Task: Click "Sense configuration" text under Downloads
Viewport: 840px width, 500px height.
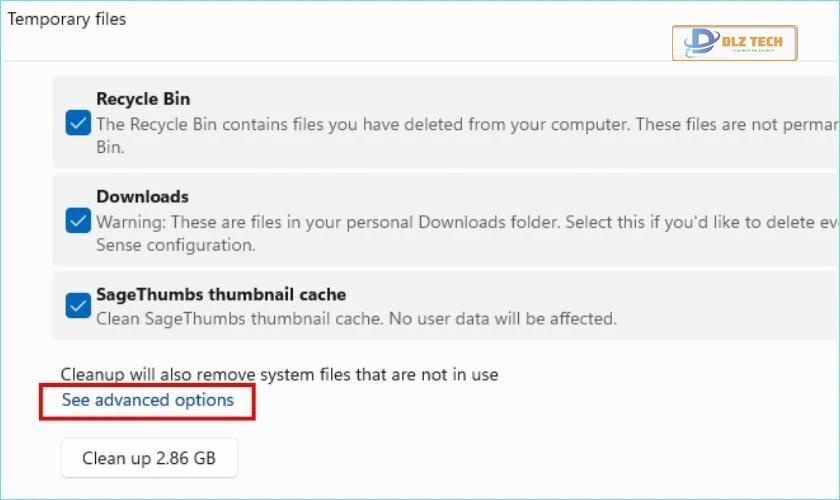Action: [175, 245]
